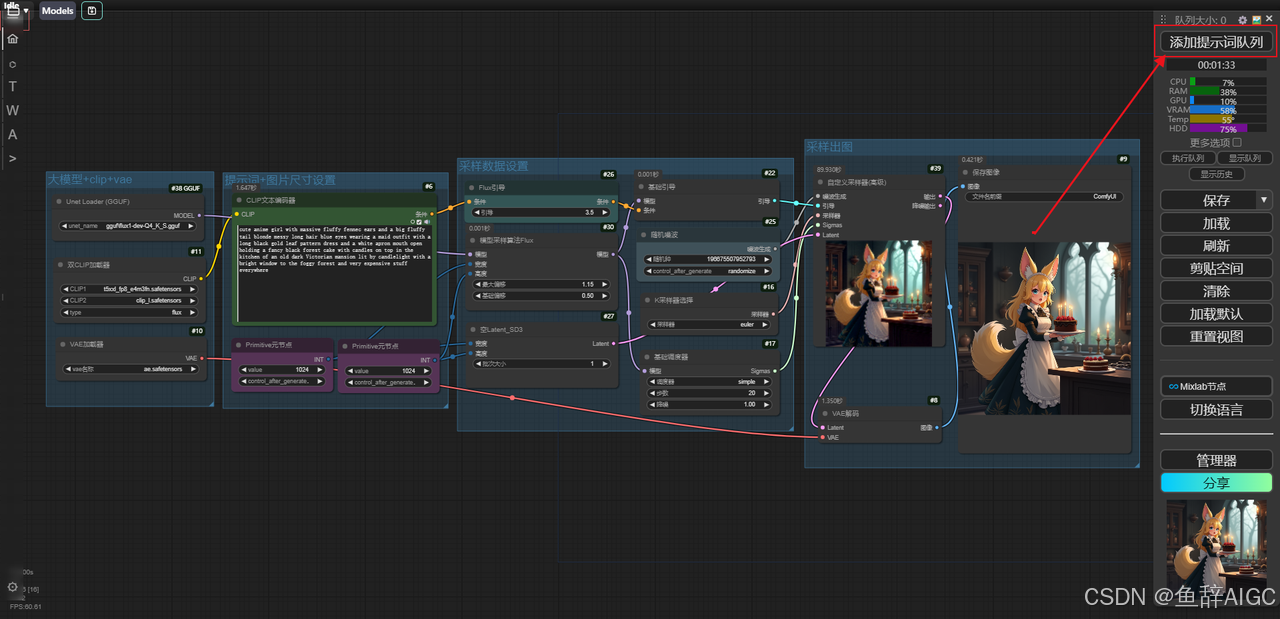Change vae名称 ae.safetensors combo value
Image resolution: width=1280 pixels, height=619 pixels.
click(x=129, y=369)
